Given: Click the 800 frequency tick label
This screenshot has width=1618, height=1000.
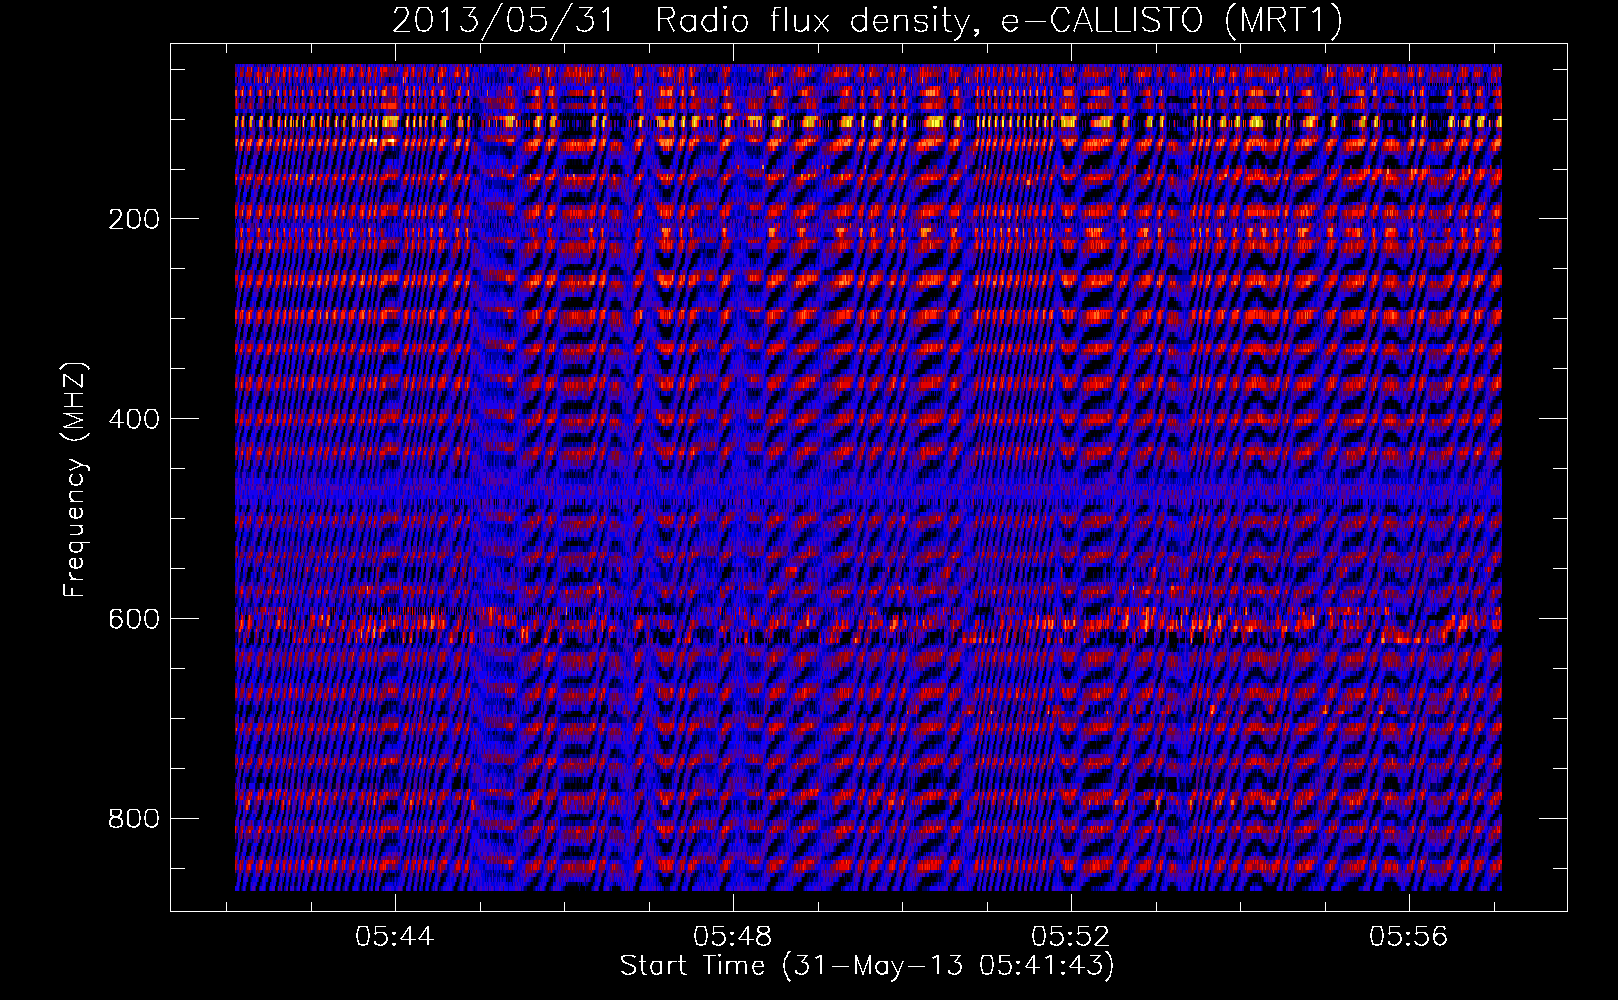Looking at the screenshot, I should point(134,819).
